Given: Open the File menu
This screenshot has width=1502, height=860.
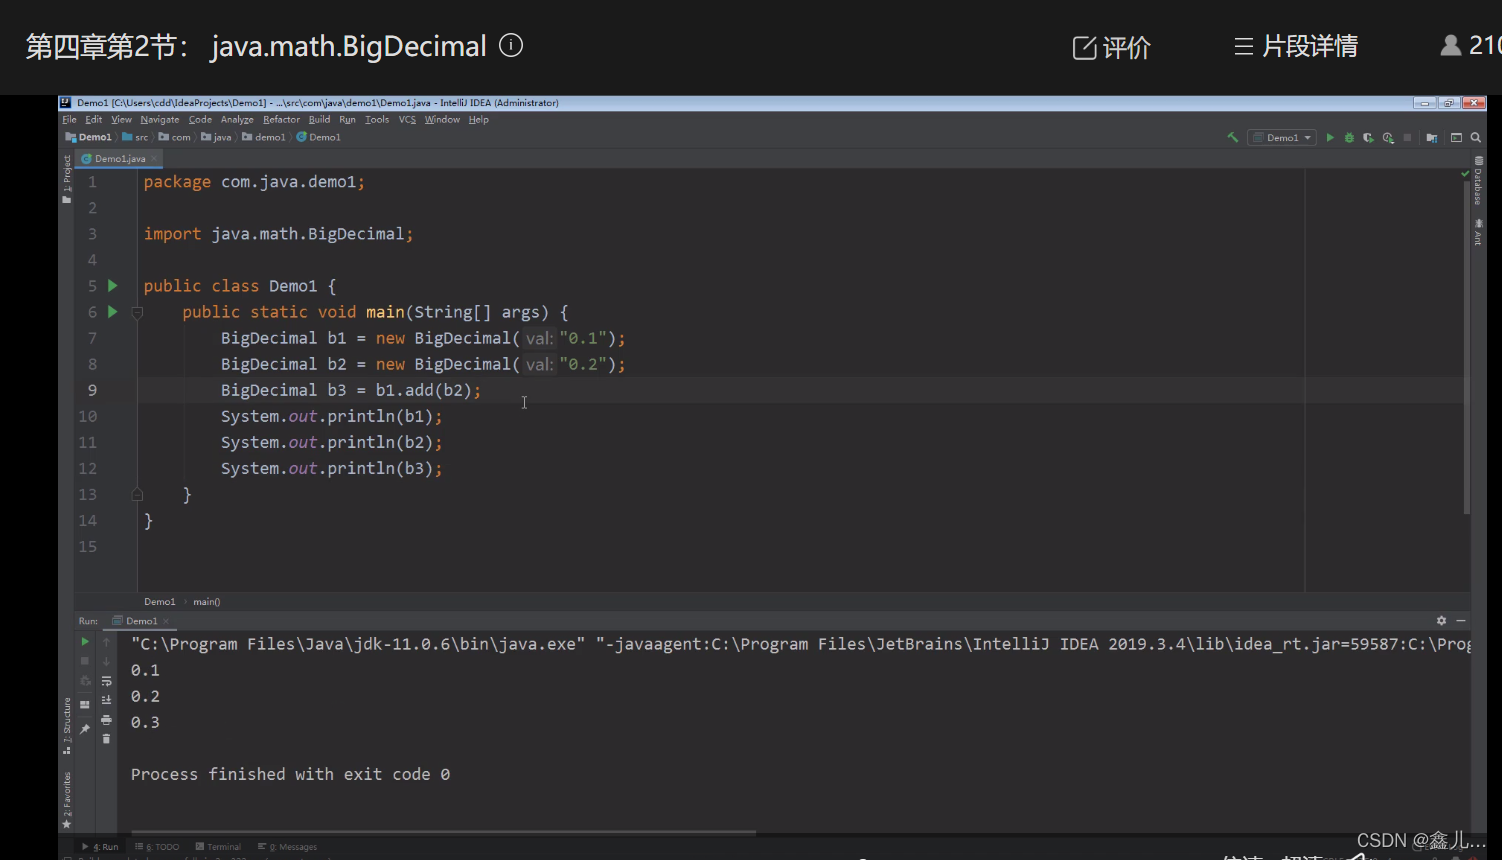Looking at the screenshot, I should (69, 120).
